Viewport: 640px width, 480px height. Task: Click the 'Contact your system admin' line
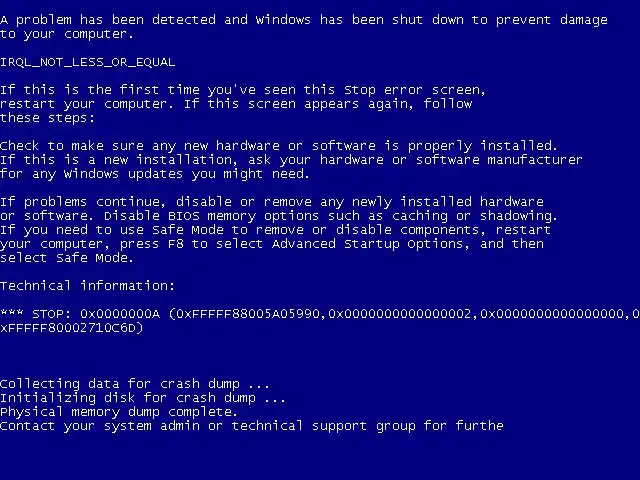(x=252, y=426)
